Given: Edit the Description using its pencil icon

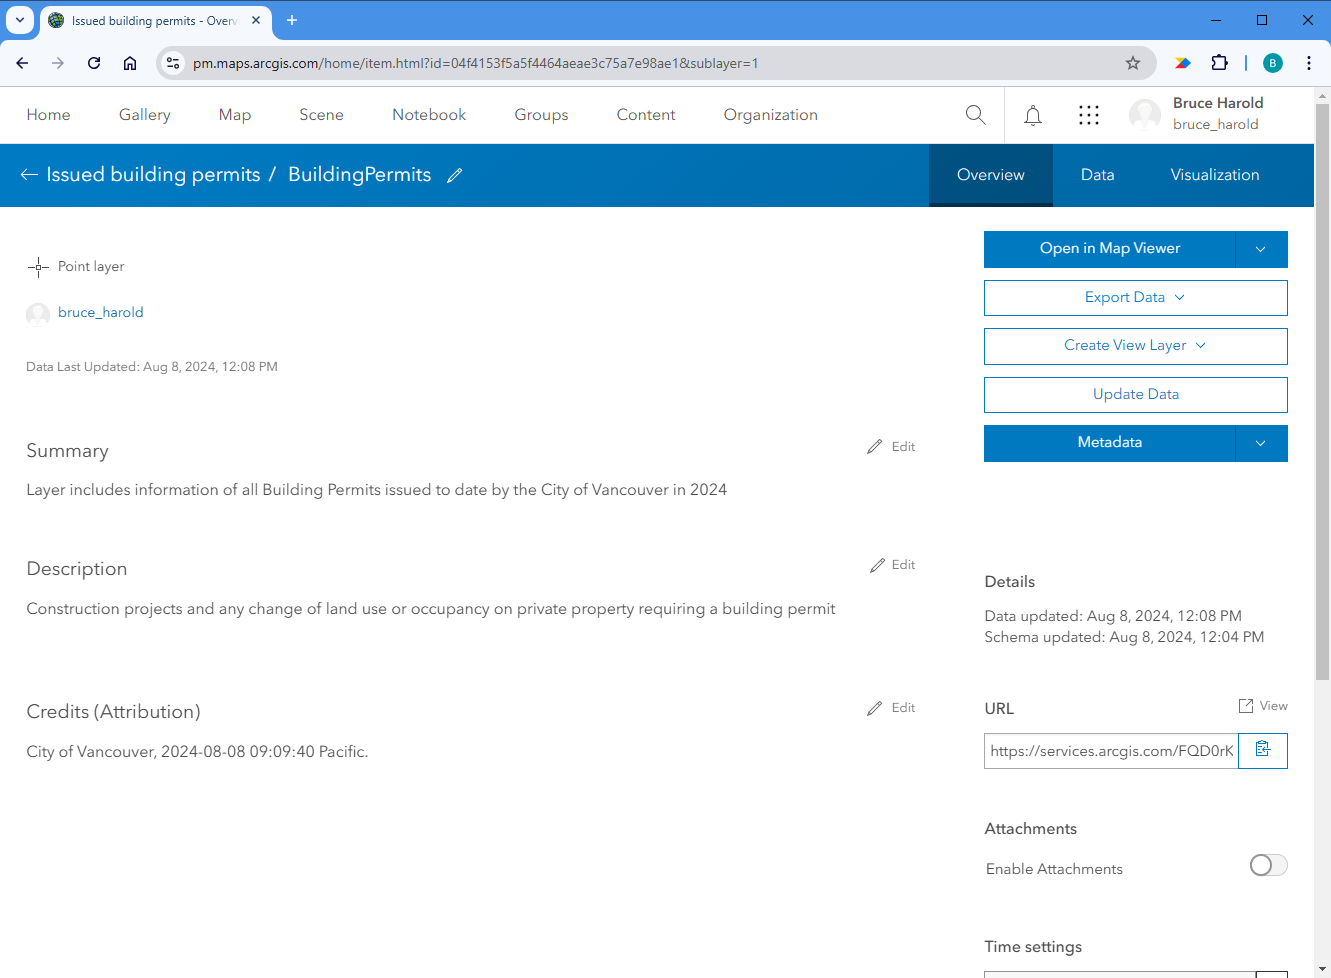Looking at the screenshot, I should (875, 564).
